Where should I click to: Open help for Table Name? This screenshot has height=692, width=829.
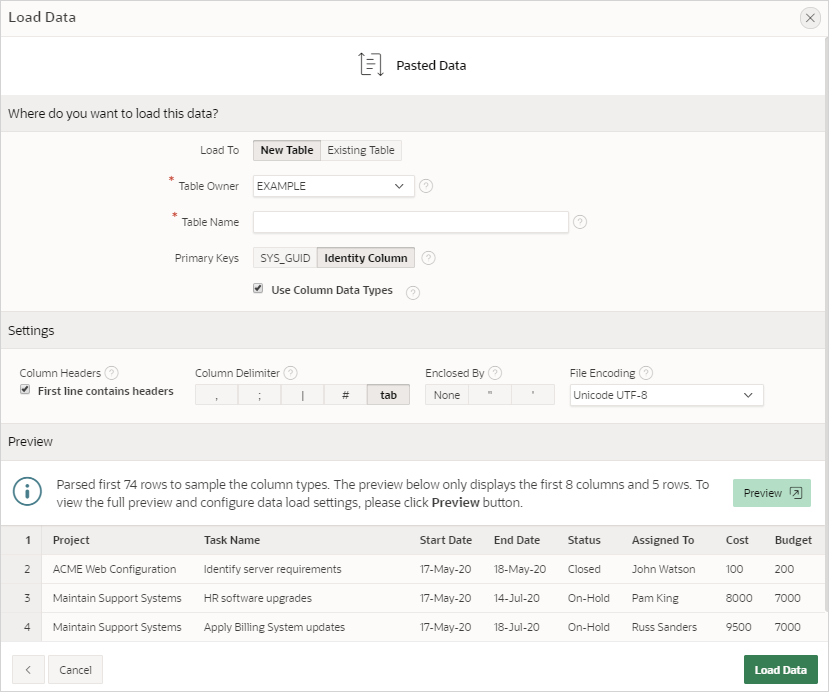click(579, 222)
